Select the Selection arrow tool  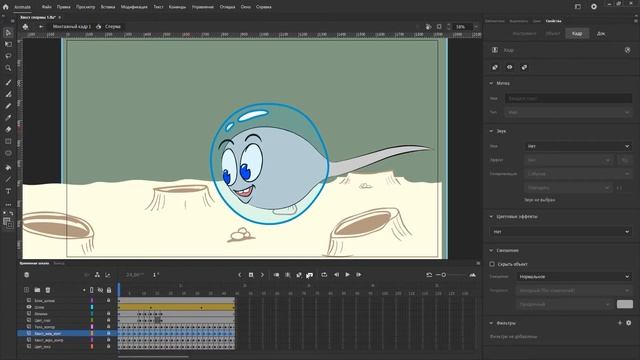[x=8, y=33]
